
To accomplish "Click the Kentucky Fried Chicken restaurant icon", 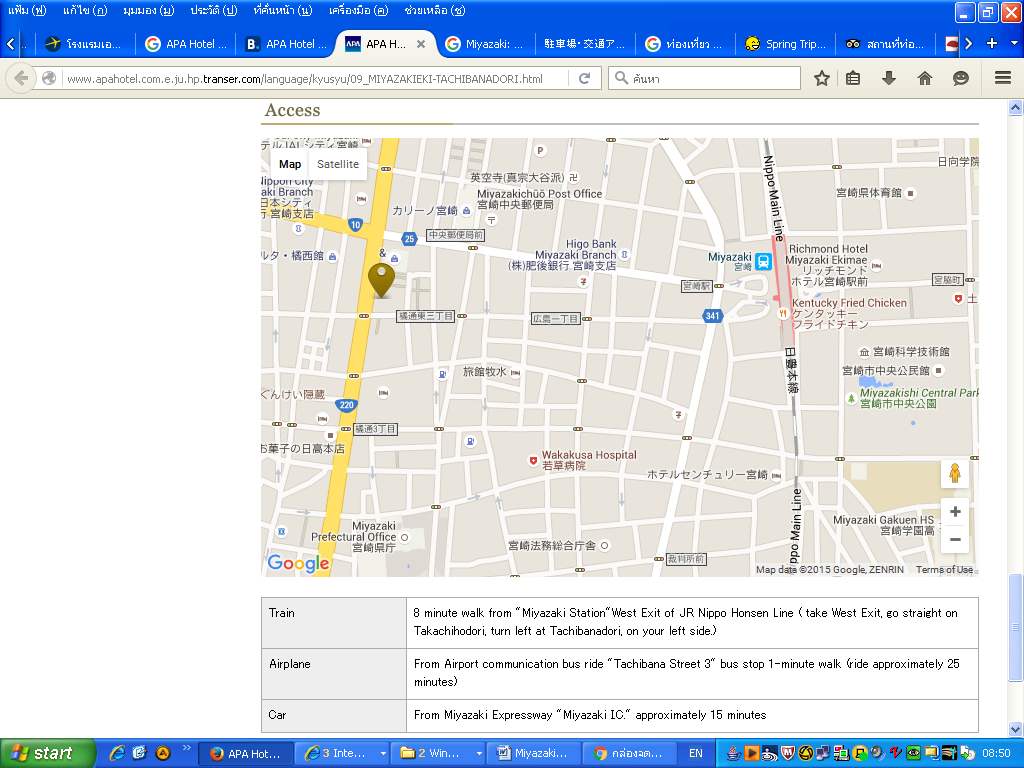I will [x=782, y=313].
